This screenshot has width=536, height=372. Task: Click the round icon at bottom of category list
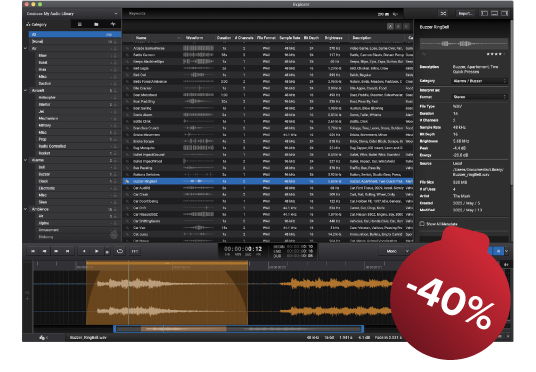[x=114, y=235]
